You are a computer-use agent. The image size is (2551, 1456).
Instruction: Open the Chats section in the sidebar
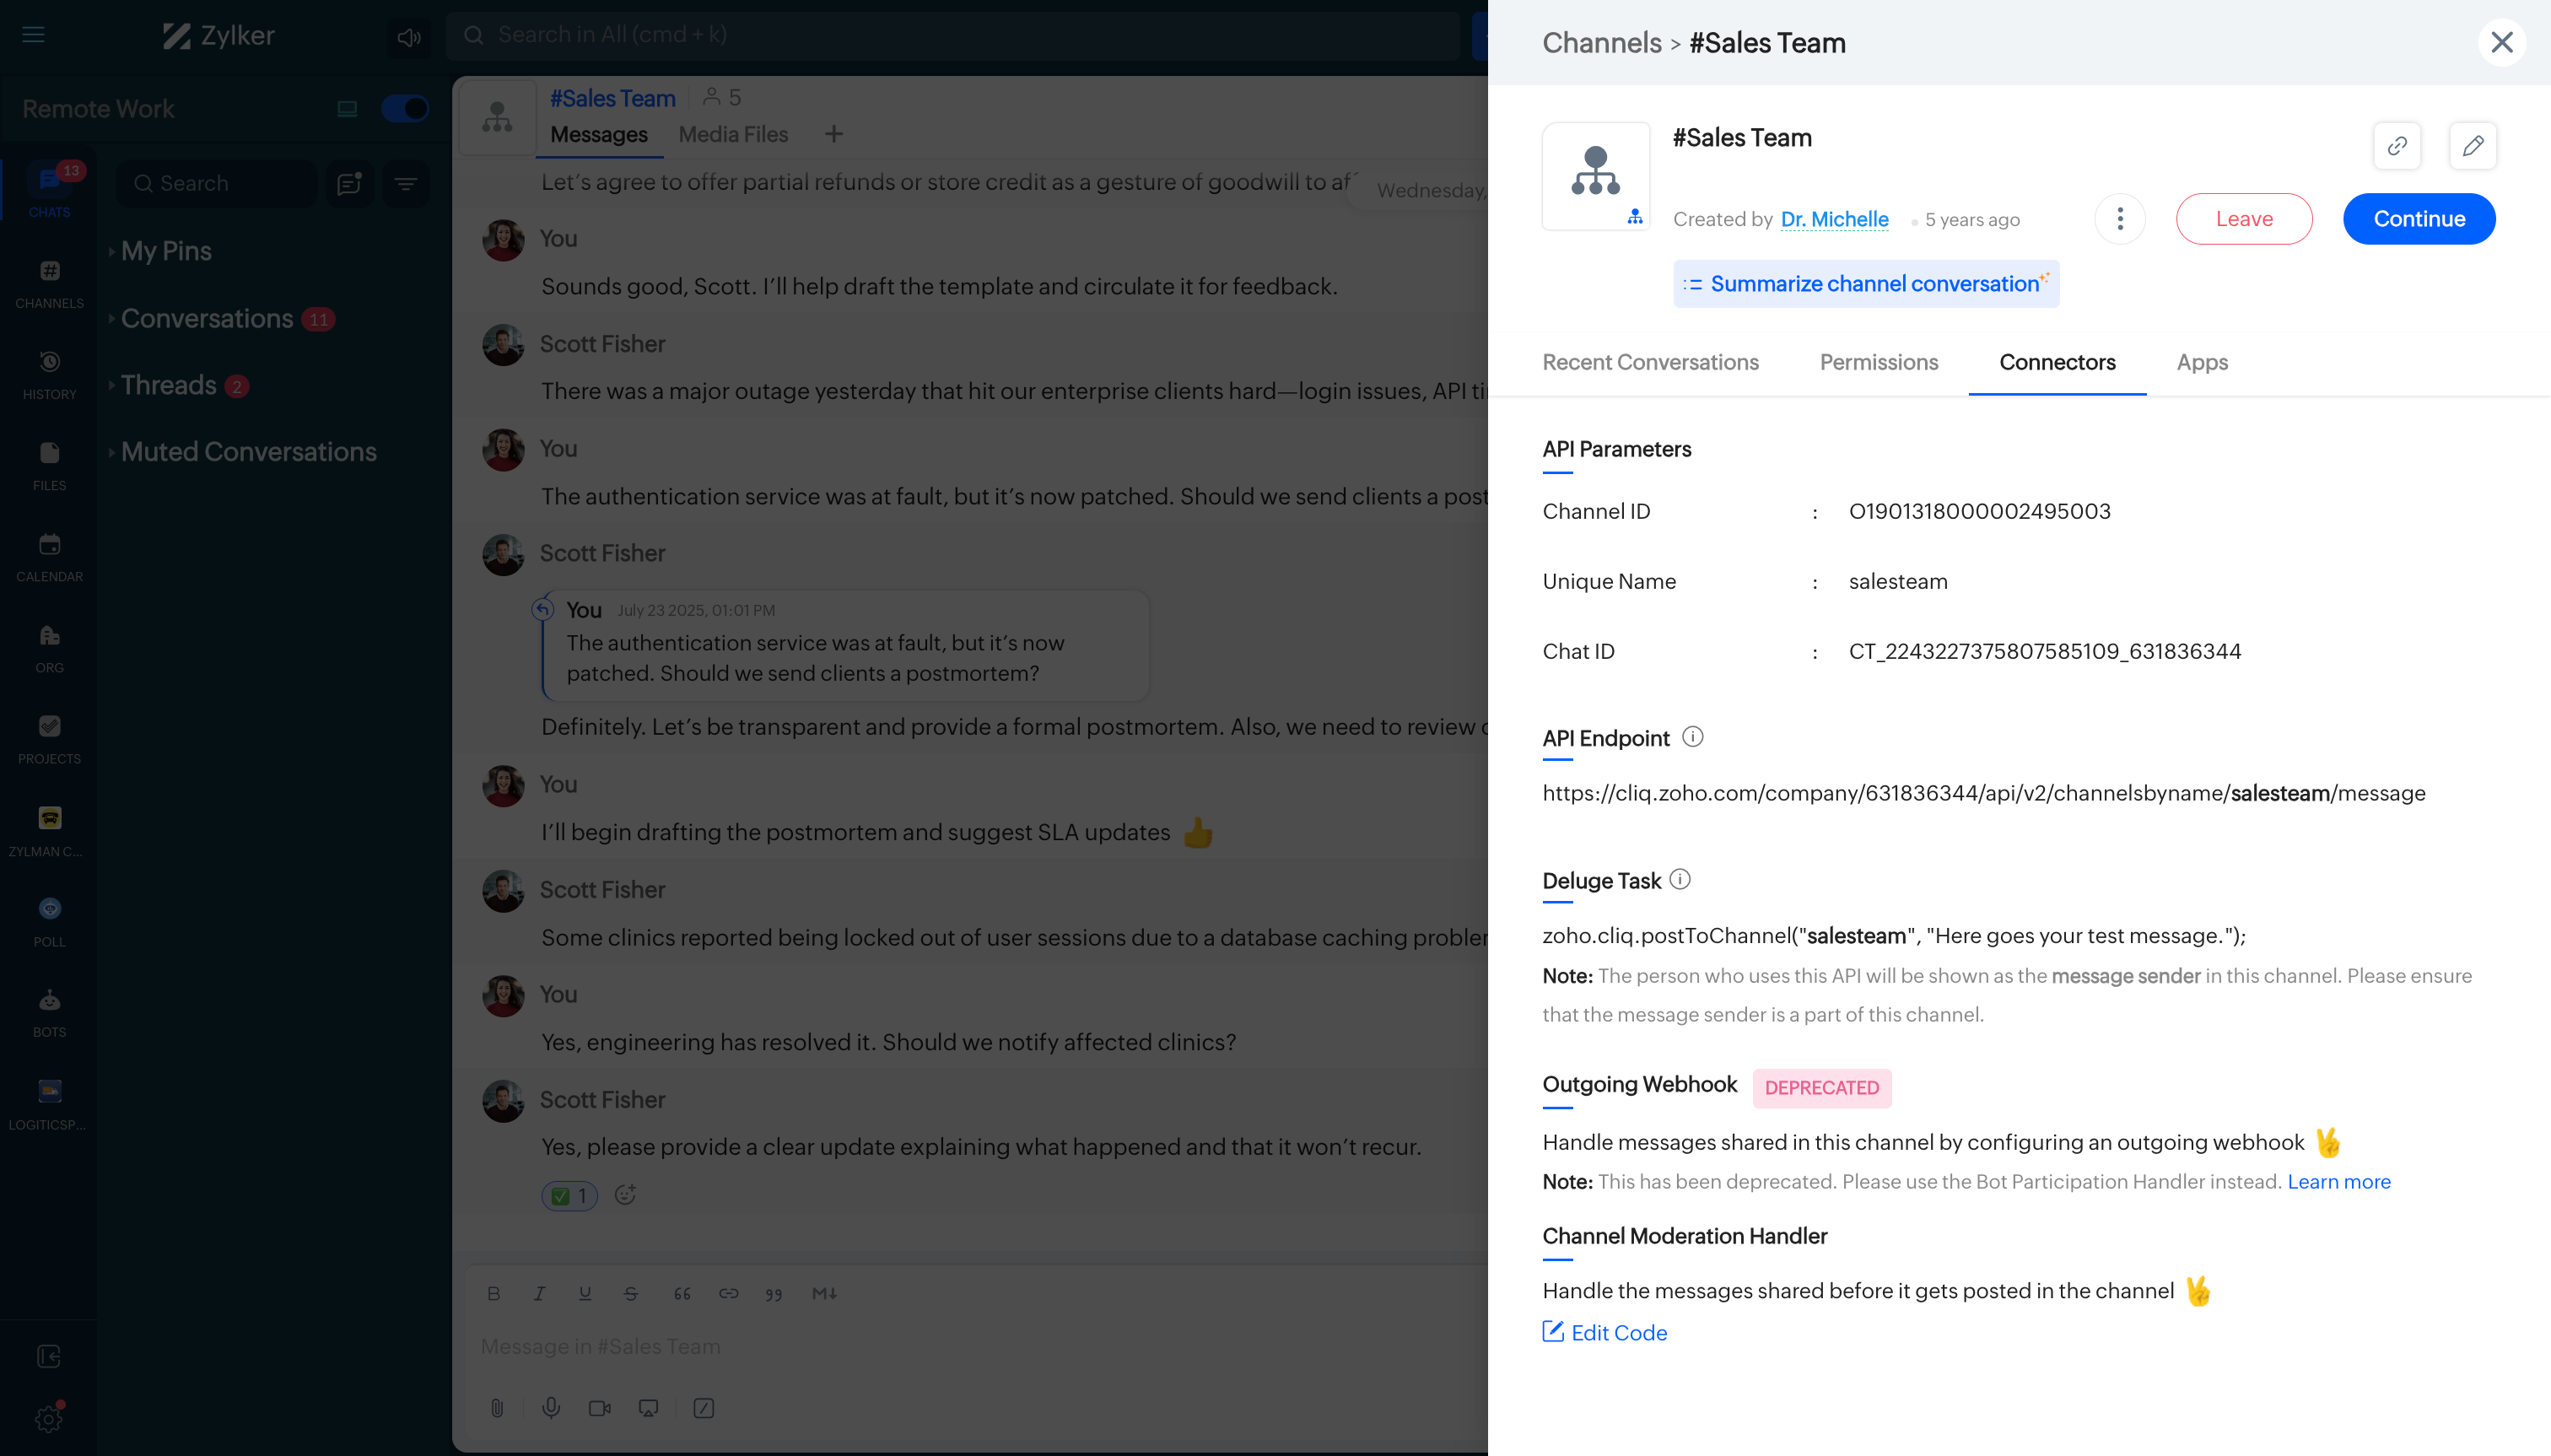(x=49, y=190)
